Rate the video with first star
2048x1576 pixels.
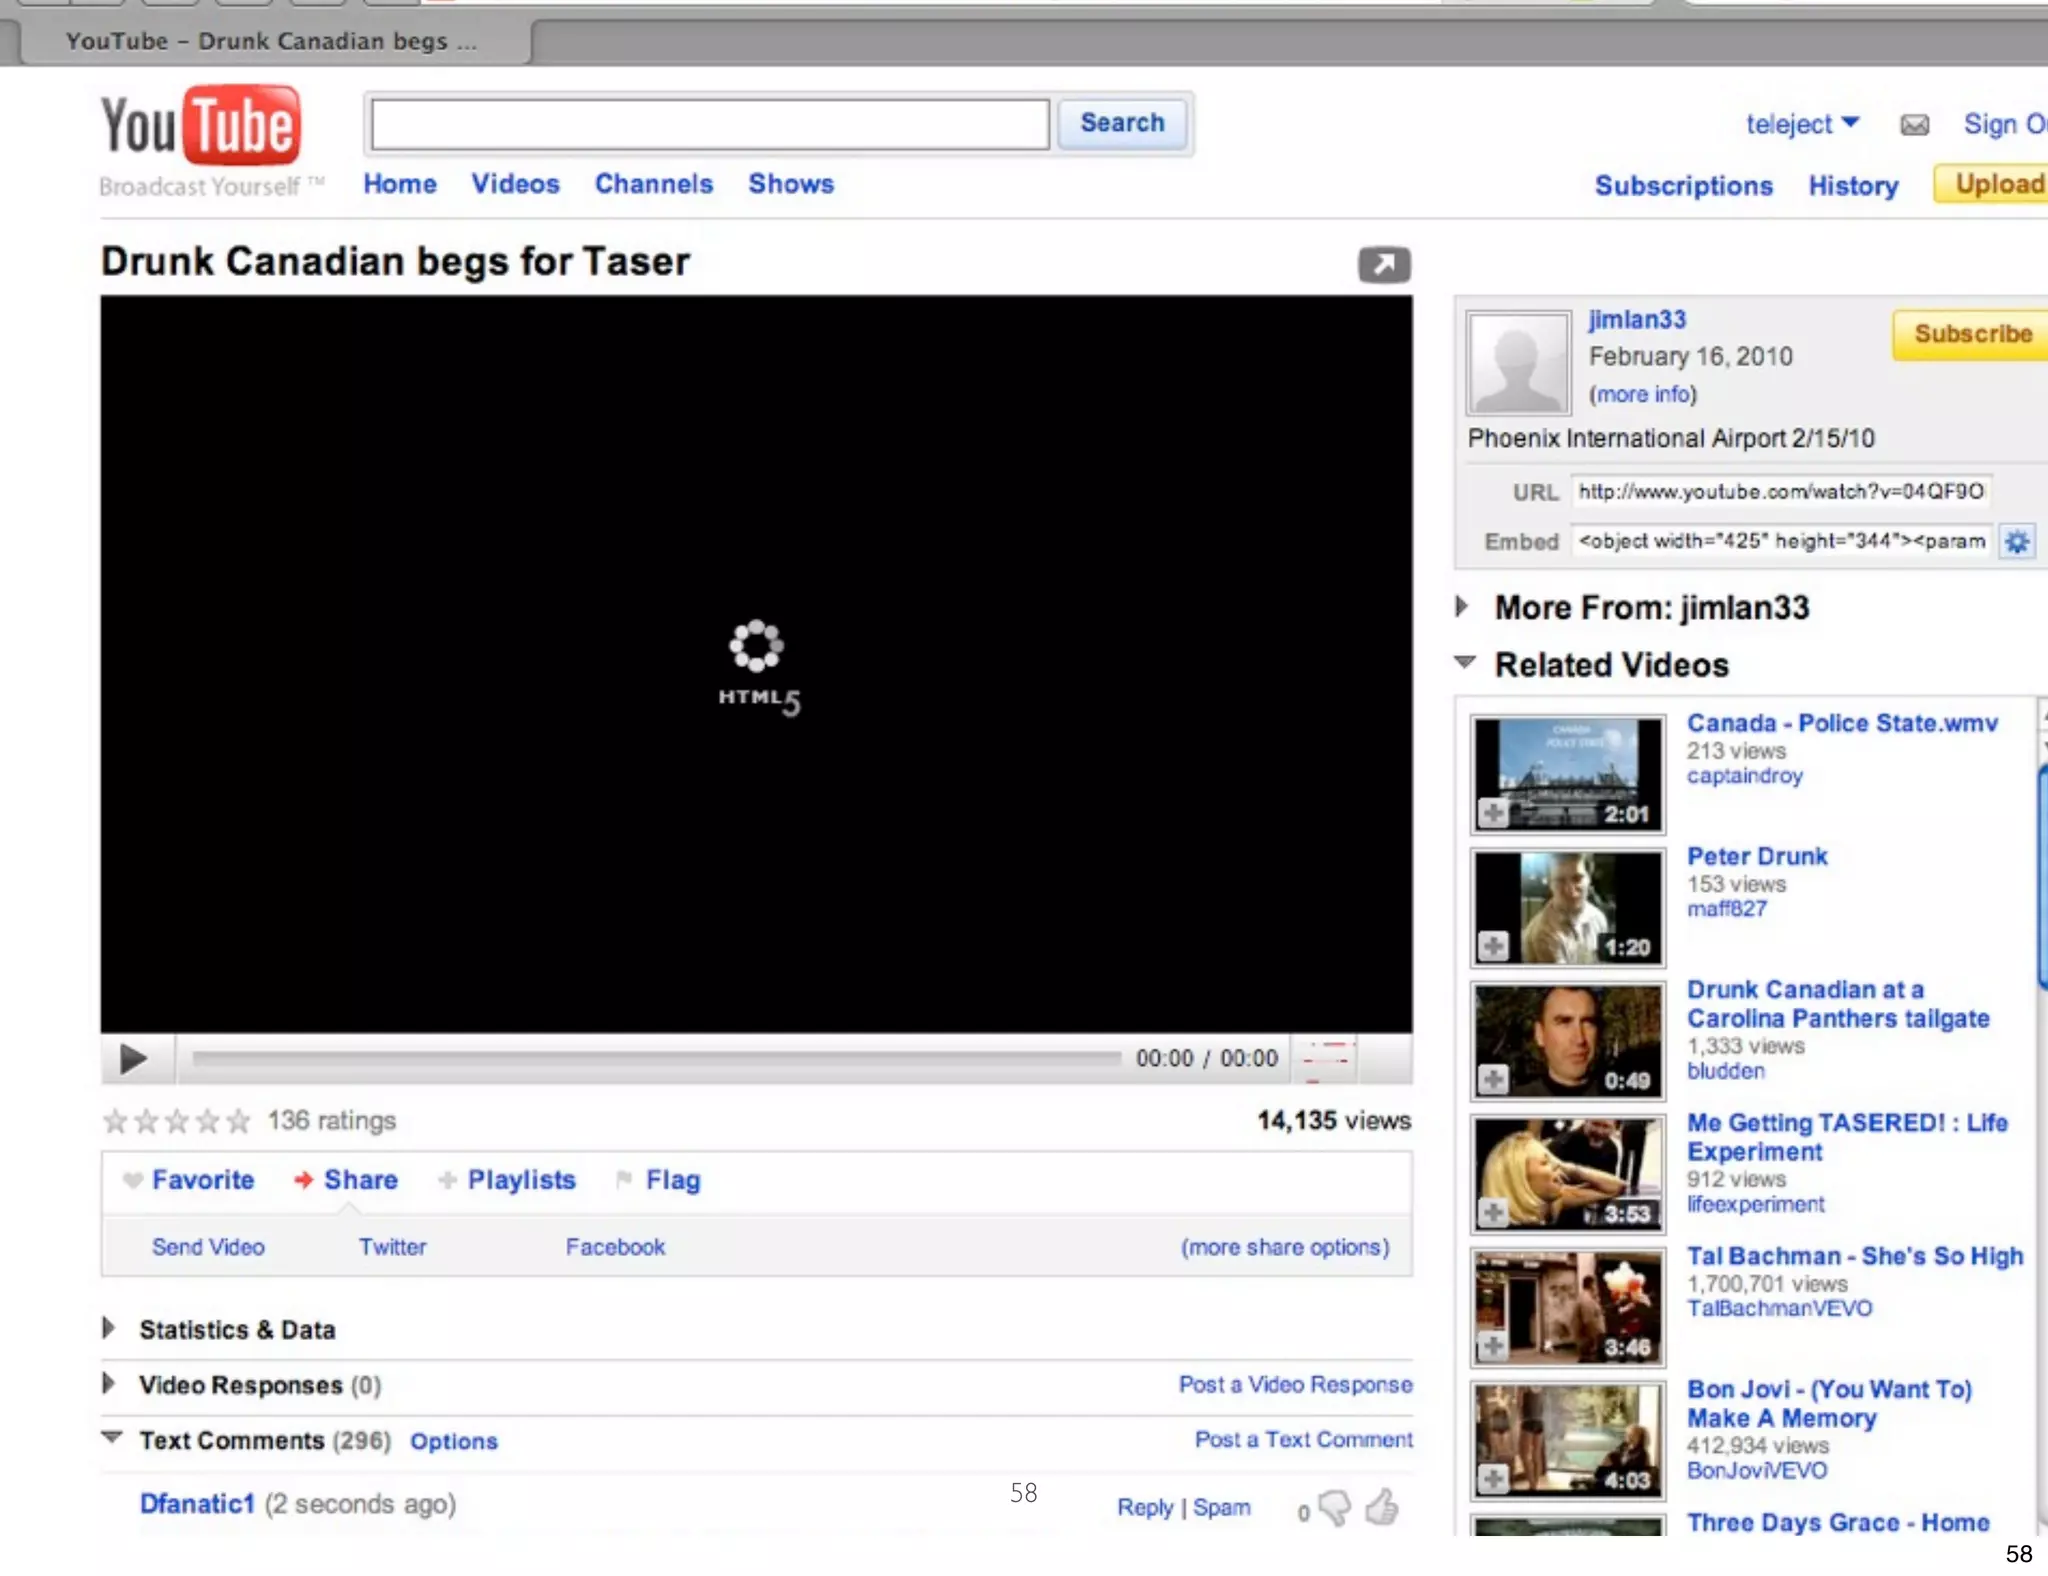point(115,1121)
